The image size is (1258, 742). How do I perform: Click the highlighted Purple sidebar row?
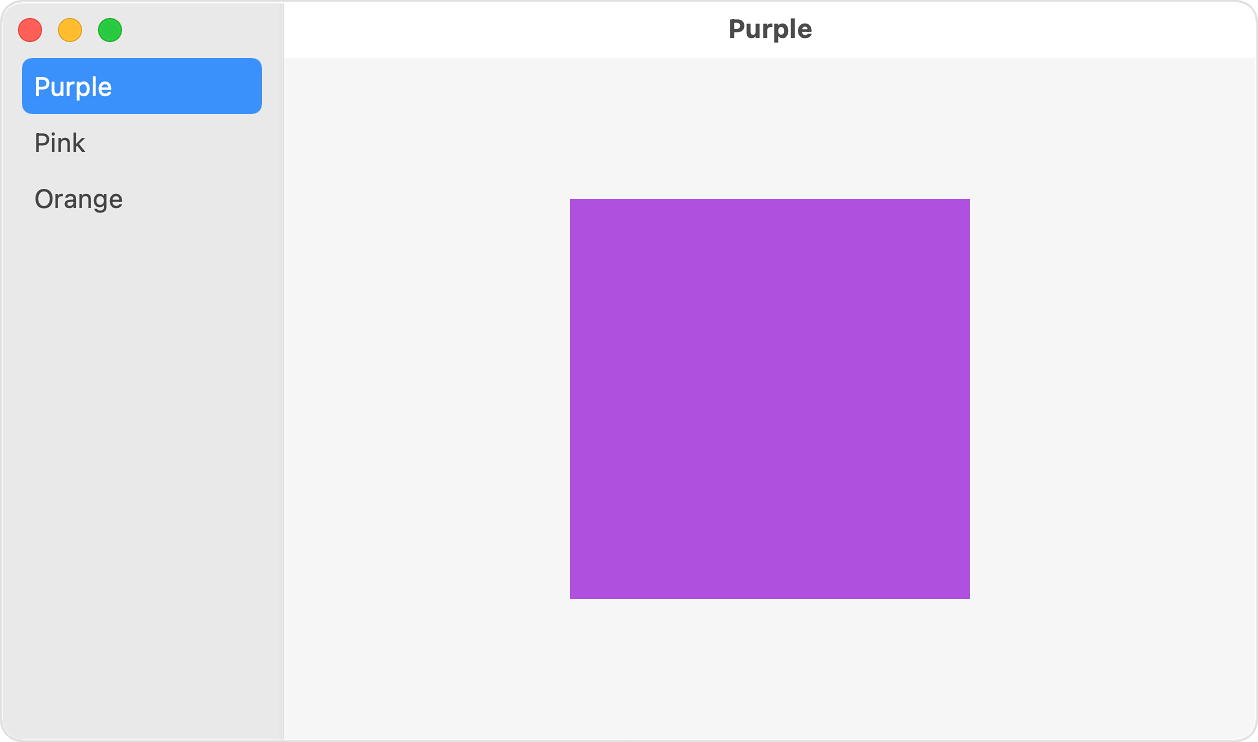pos(142,86)
